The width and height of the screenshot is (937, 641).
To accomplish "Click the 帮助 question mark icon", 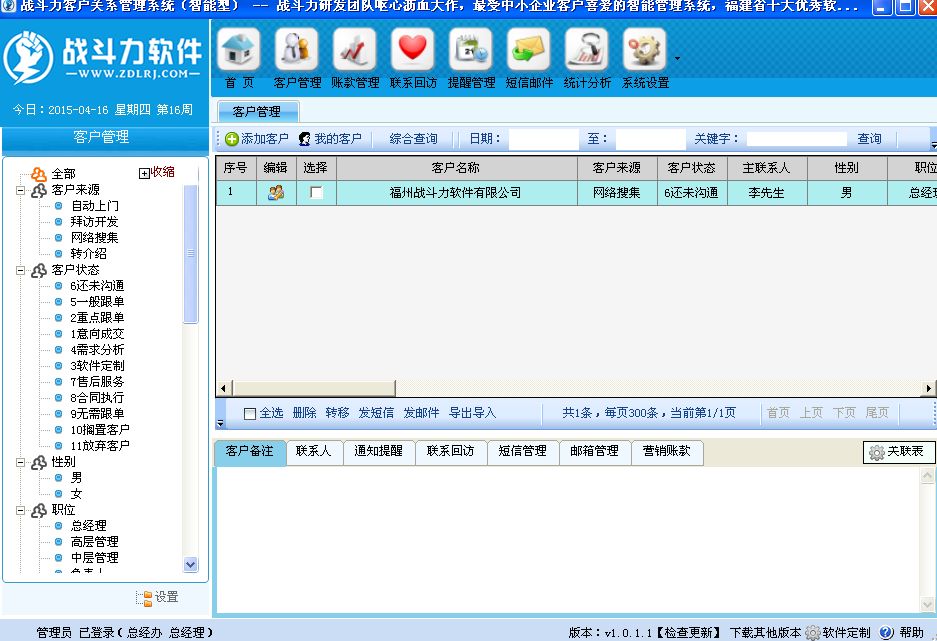I will click(886, 632).
